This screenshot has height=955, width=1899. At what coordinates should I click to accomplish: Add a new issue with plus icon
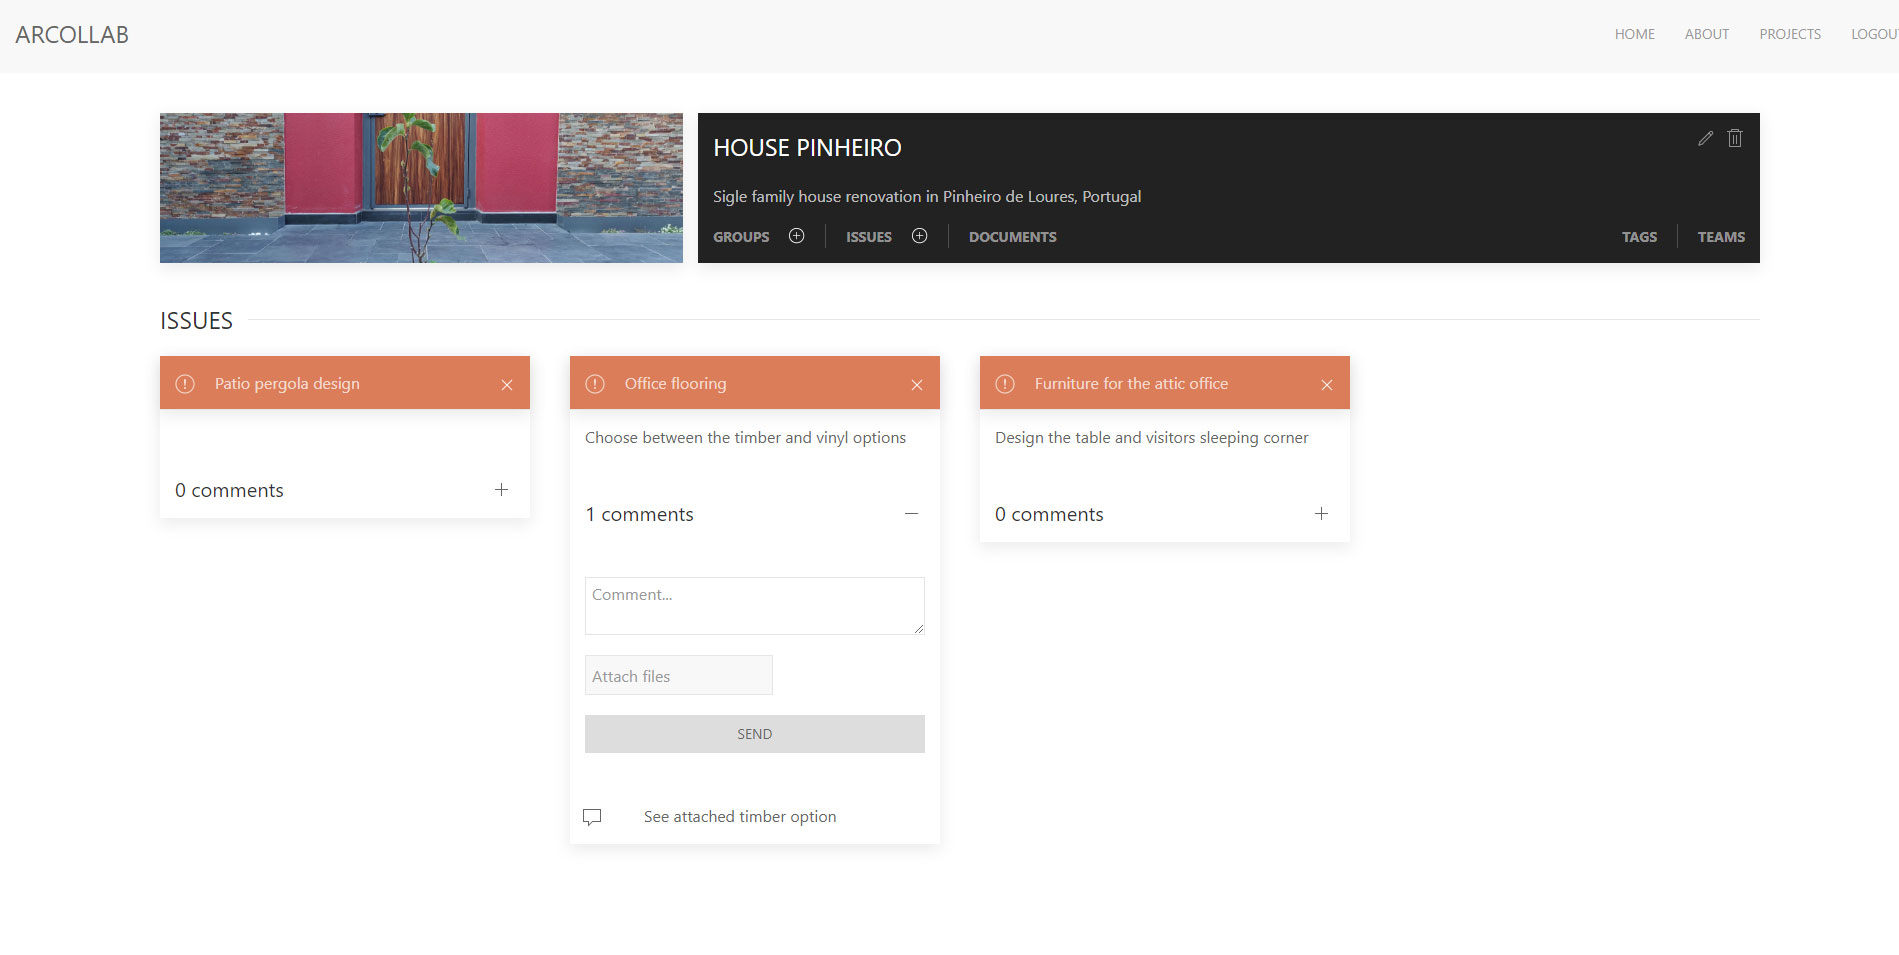[x=919, y=236]
